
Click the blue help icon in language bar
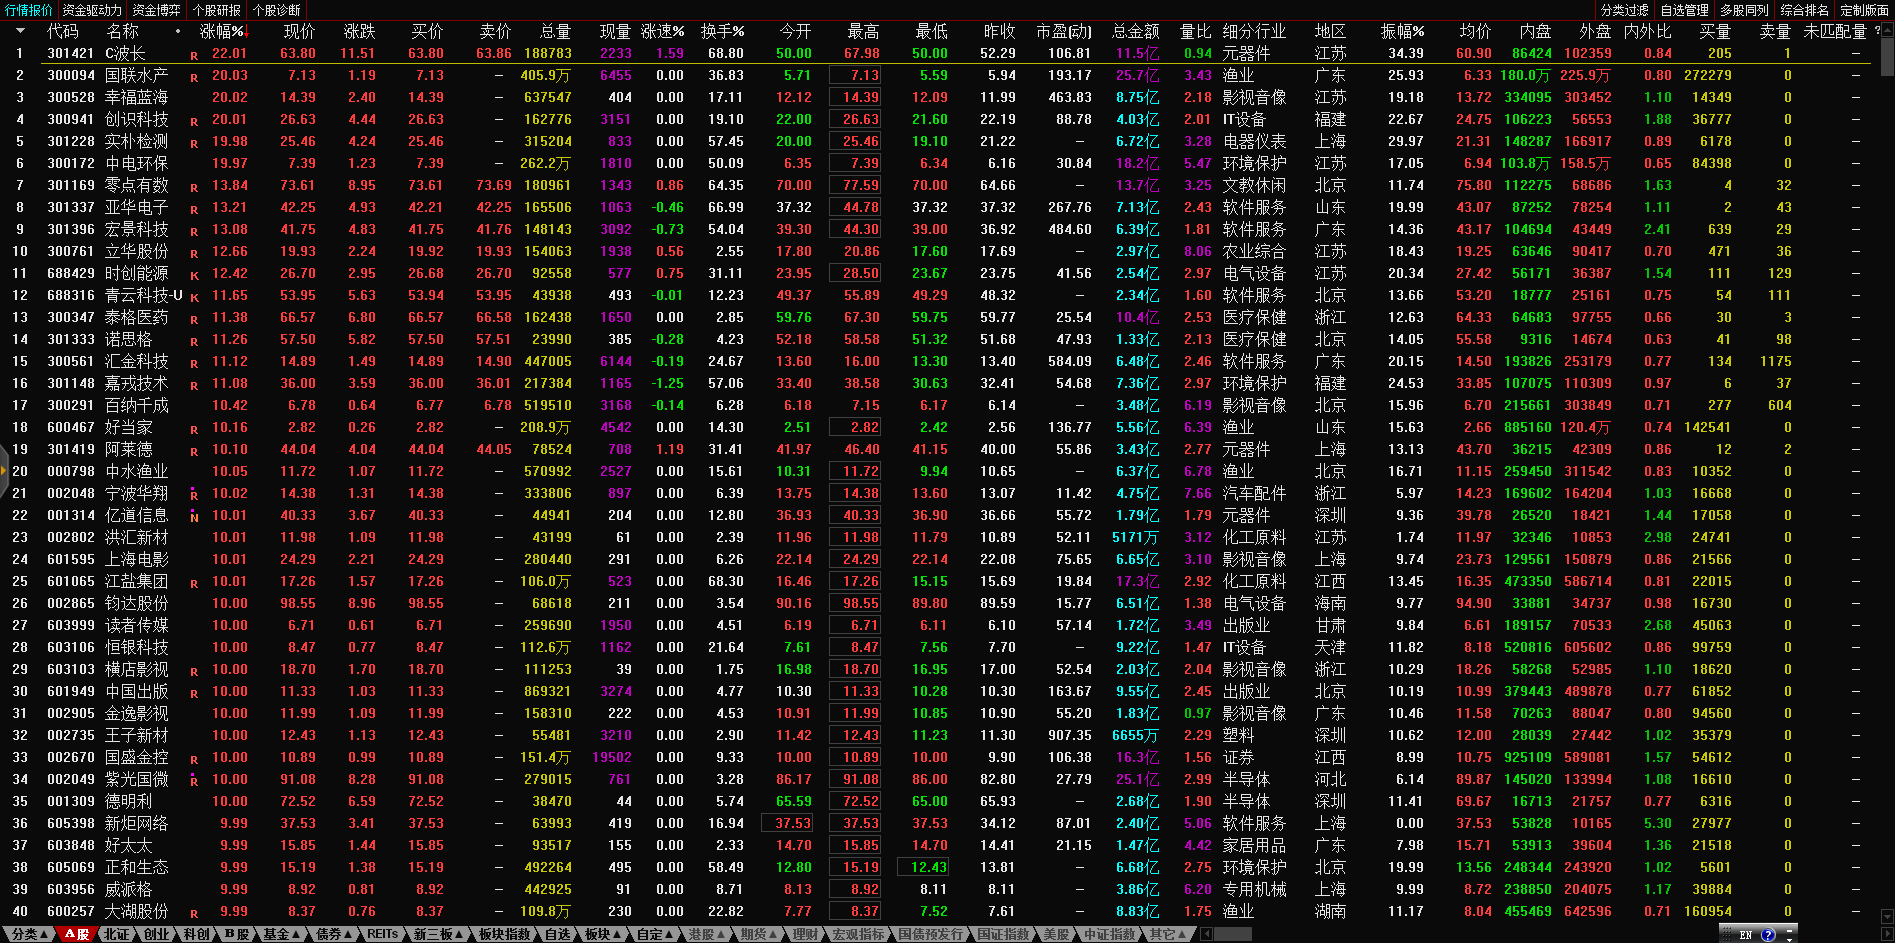click(x=1768, y=935)
